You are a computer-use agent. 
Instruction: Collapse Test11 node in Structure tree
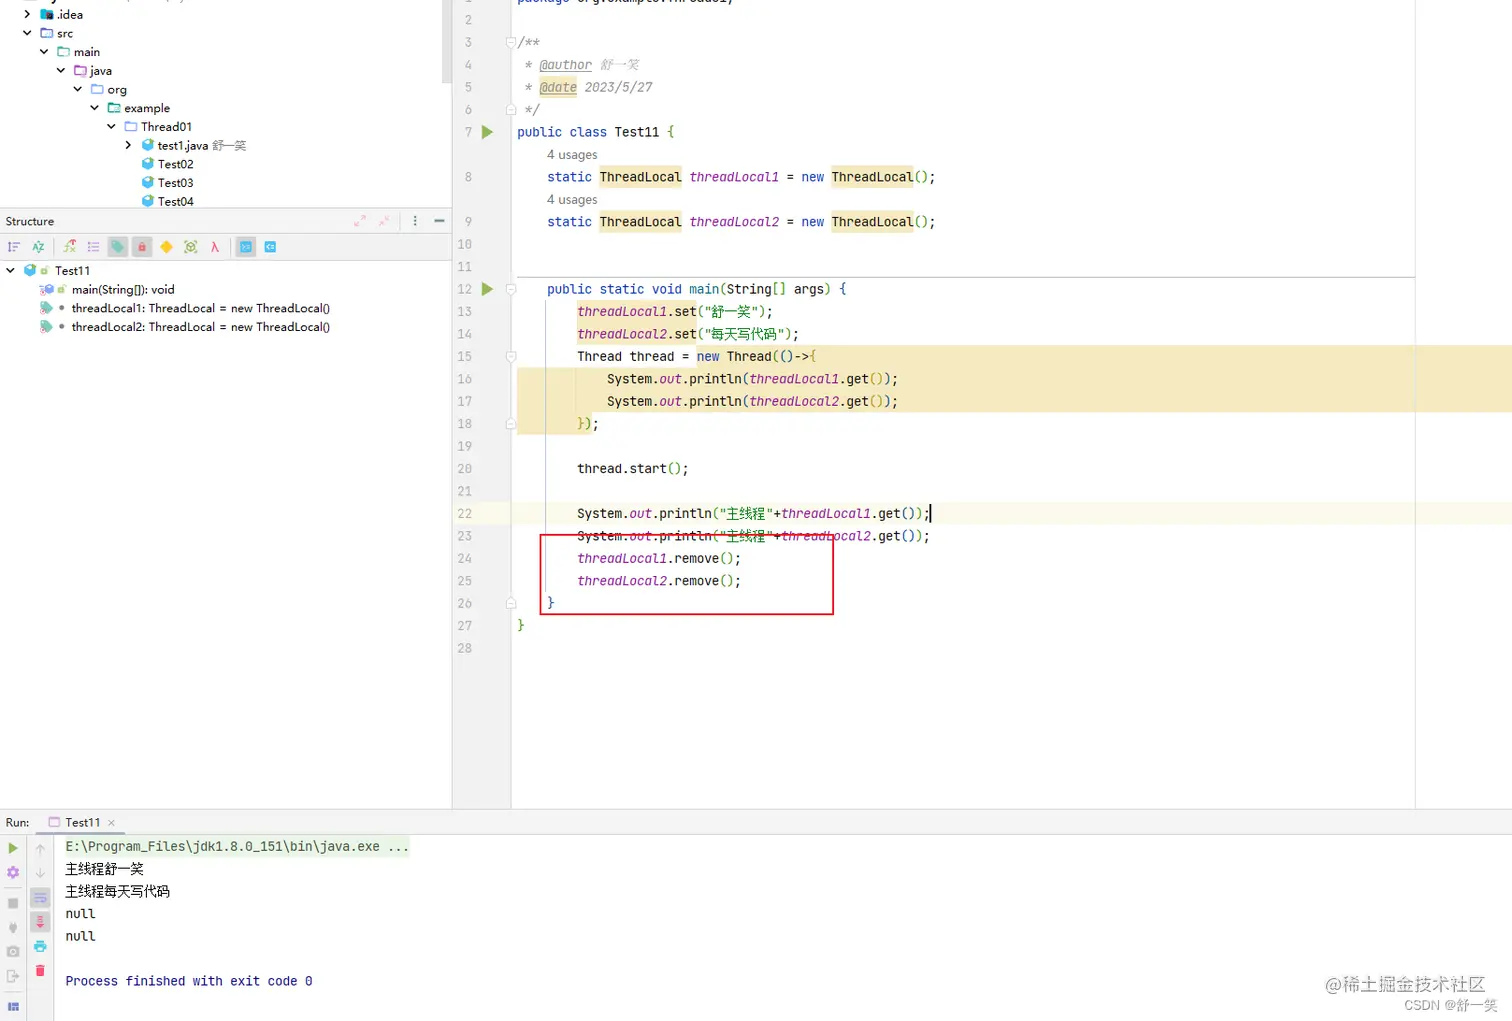(x=10, y=270)
